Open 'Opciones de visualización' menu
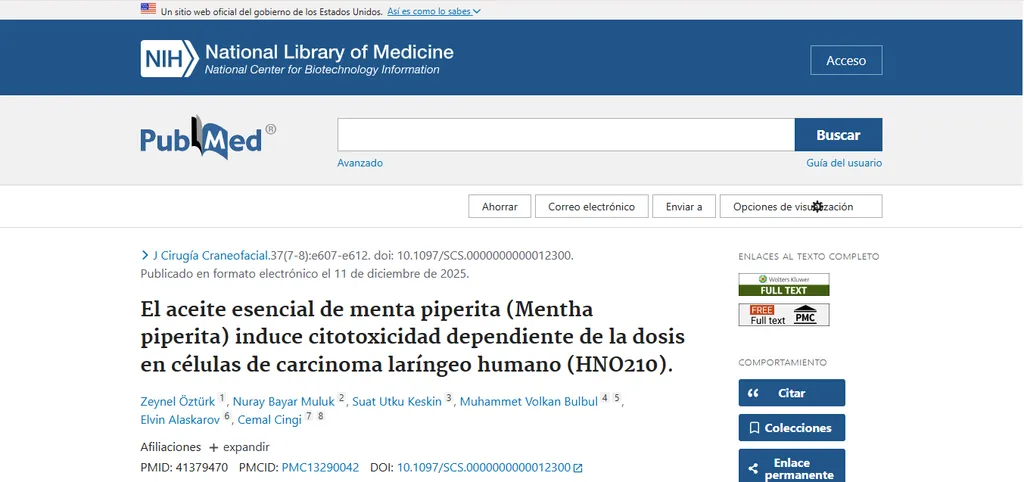This screenshot has width=1024, height=482. (x=801, y=206)
